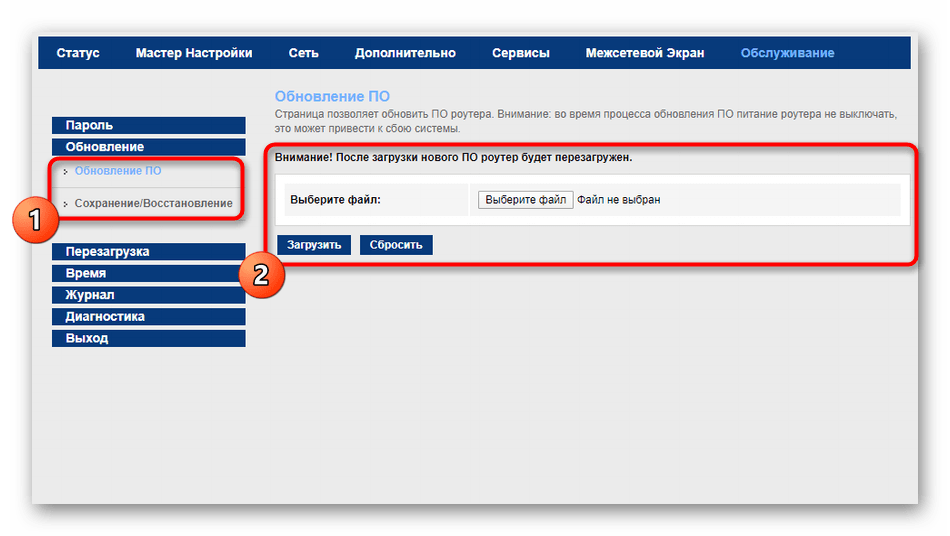
Task: Click the Загрузить button
Action: (x=314, y=245)
